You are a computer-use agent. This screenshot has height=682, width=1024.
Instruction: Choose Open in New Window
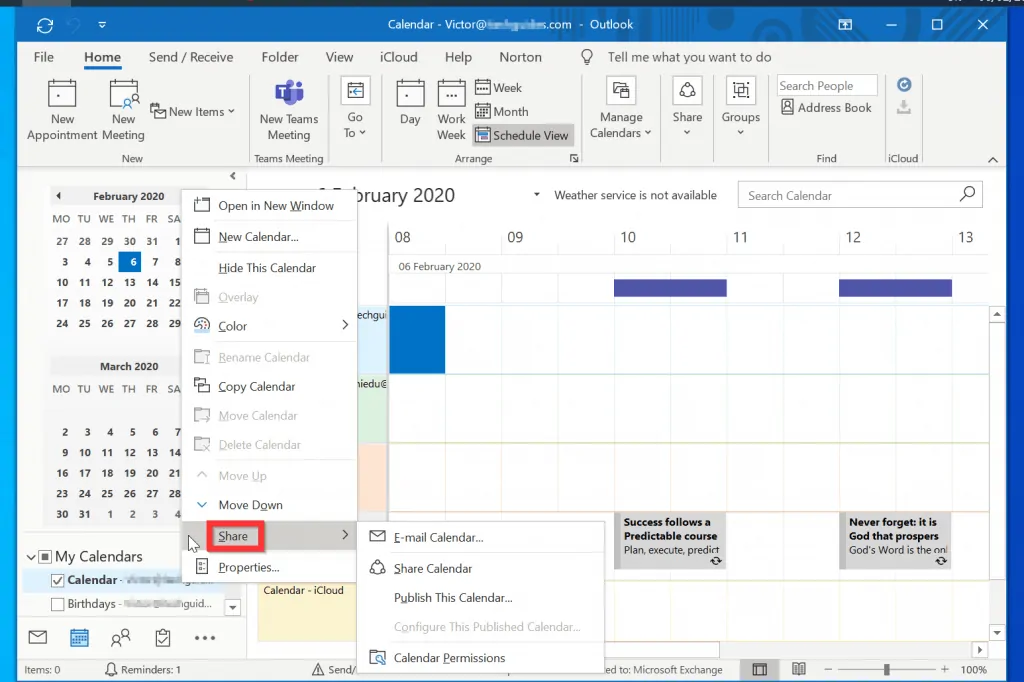[x=270, y=206]
